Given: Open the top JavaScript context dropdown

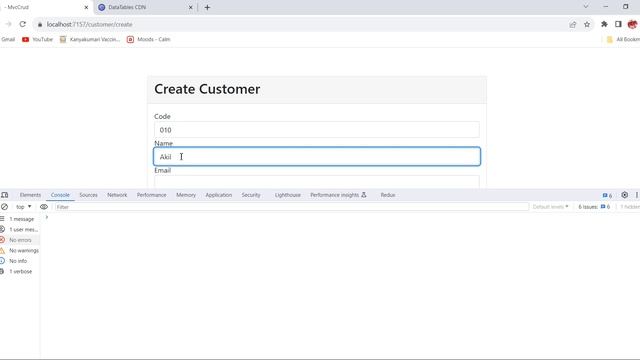Looking at the screenshot, I should [x=23, y=207].
